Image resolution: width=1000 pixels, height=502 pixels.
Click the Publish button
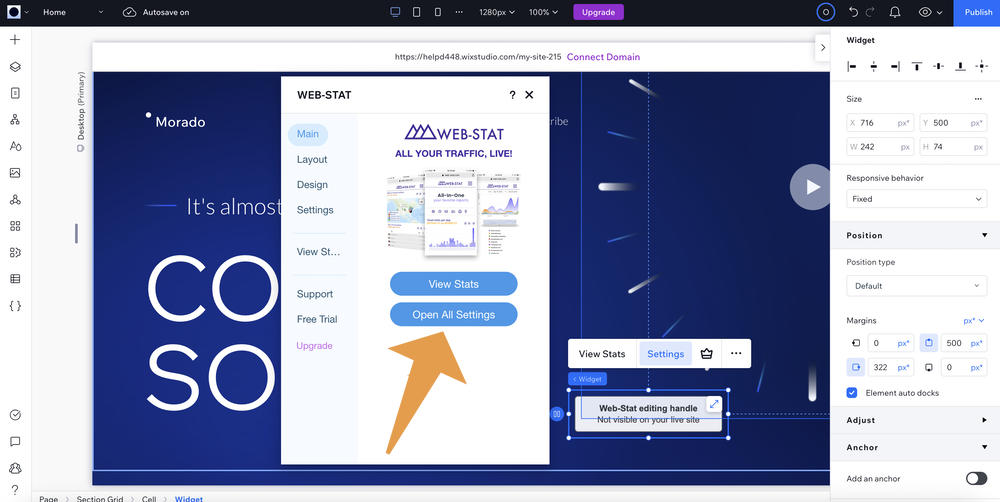tap(977, 12)
